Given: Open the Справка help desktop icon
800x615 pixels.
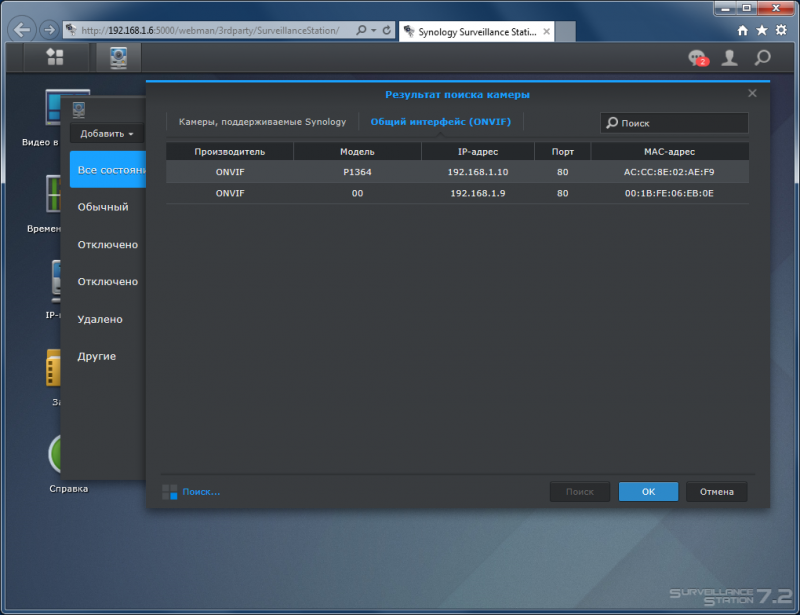Looking at the screenshot, I should click(68, 464).
